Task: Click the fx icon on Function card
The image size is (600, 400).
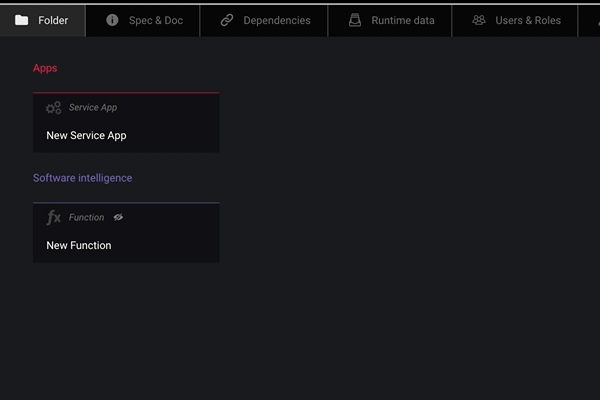Action: click(54, 218)
